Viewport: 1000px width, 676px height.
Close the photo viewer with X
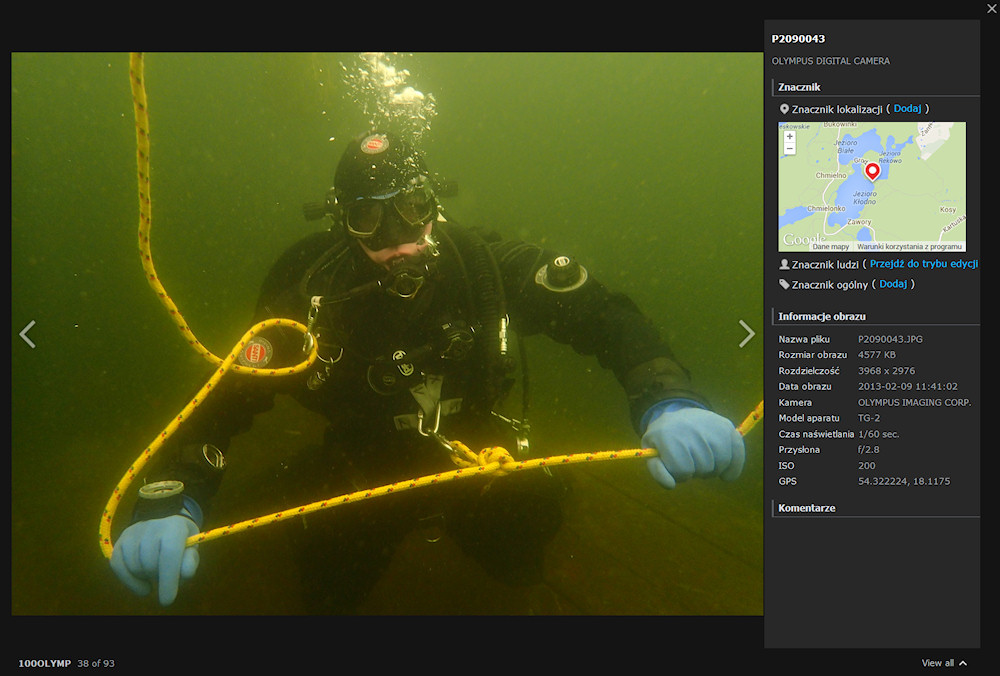pos(992,9)
